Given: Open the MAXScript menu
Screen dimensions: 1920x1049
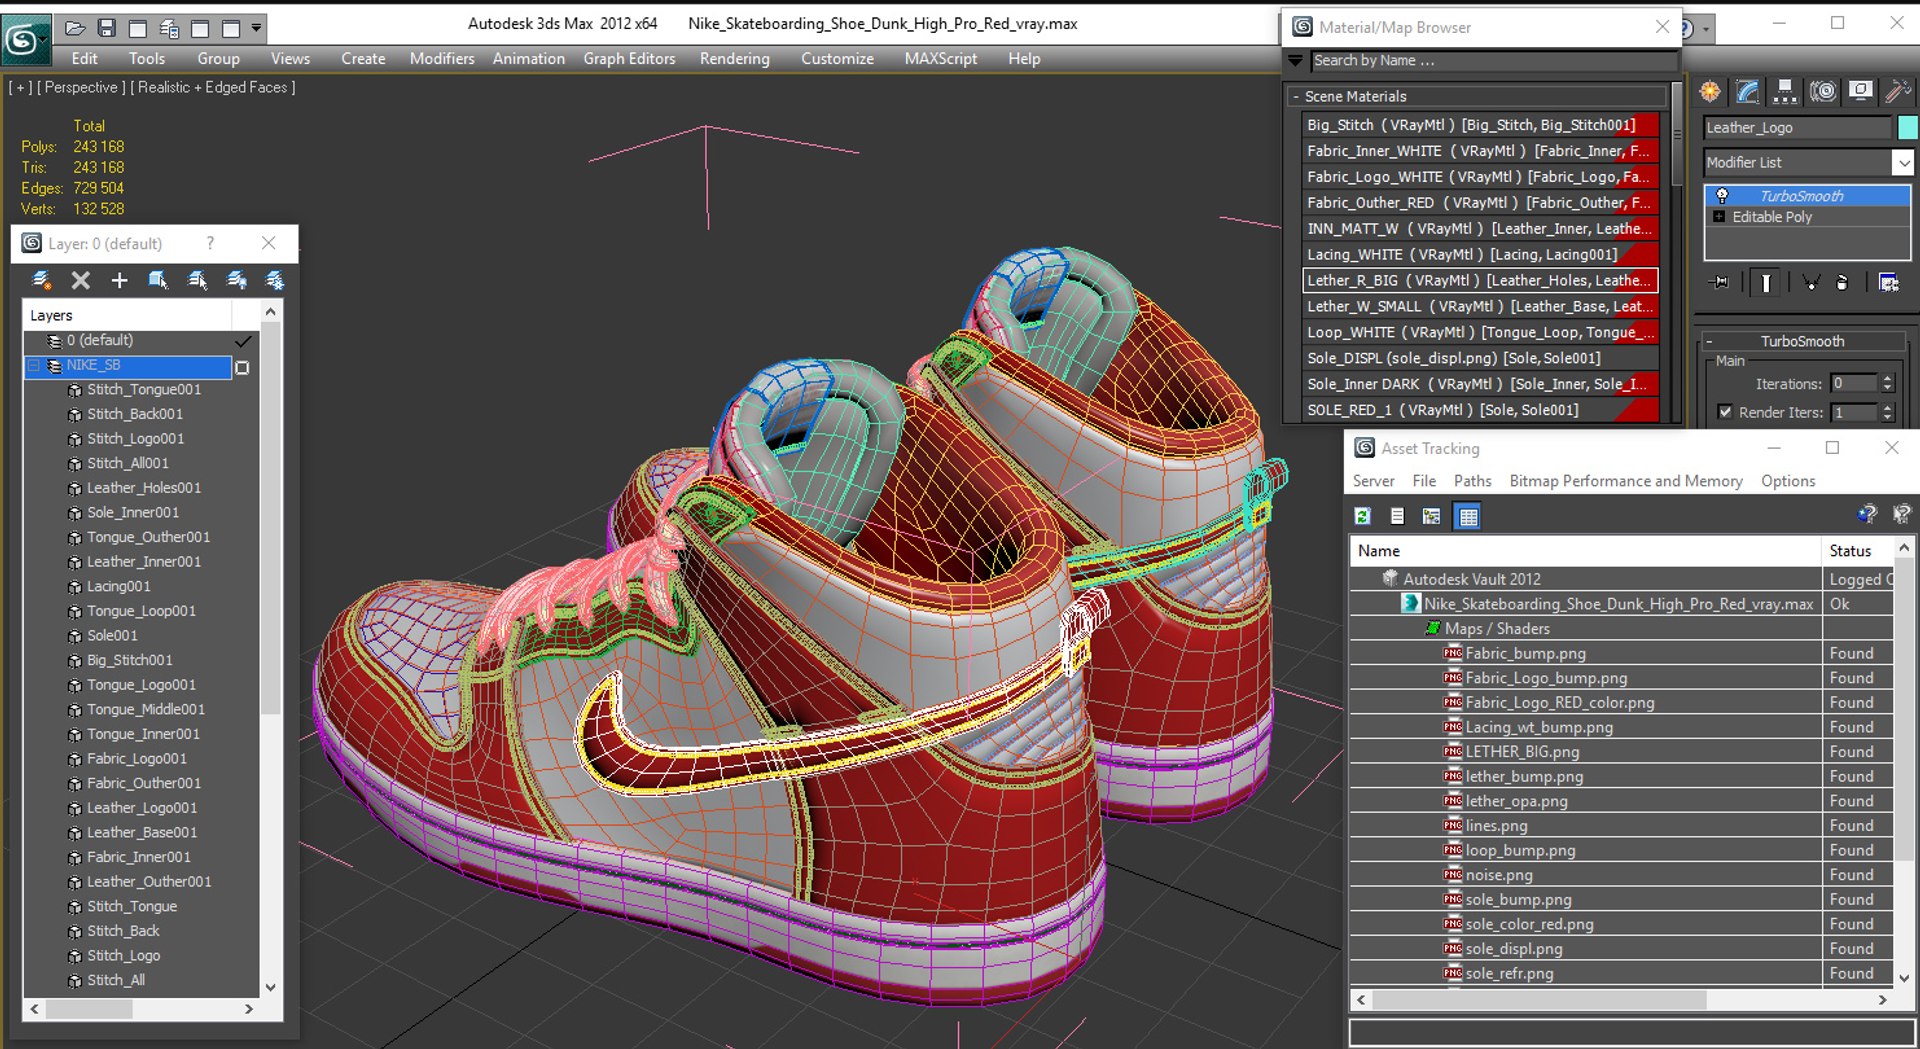Looking at the screenshot, I should [941, 59].
